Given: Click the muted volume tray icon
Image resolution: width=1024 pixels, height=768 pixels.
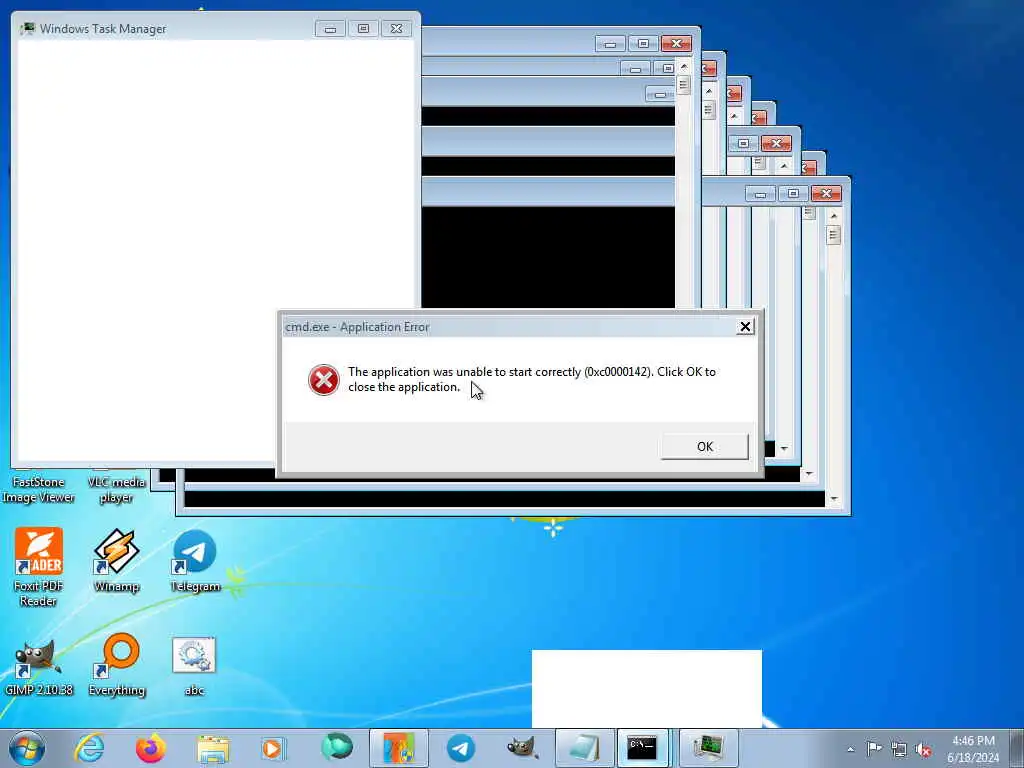Looking at the screenshot, I should pos(923,750).
